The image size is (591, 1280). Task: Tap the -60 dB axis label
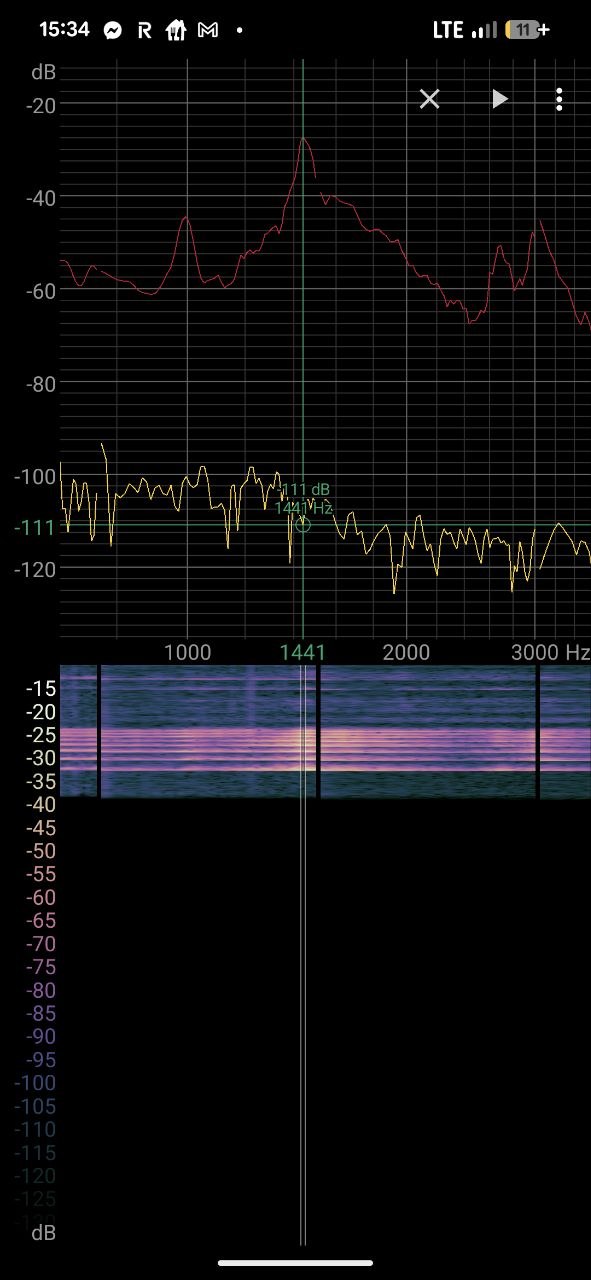[41, 290]
